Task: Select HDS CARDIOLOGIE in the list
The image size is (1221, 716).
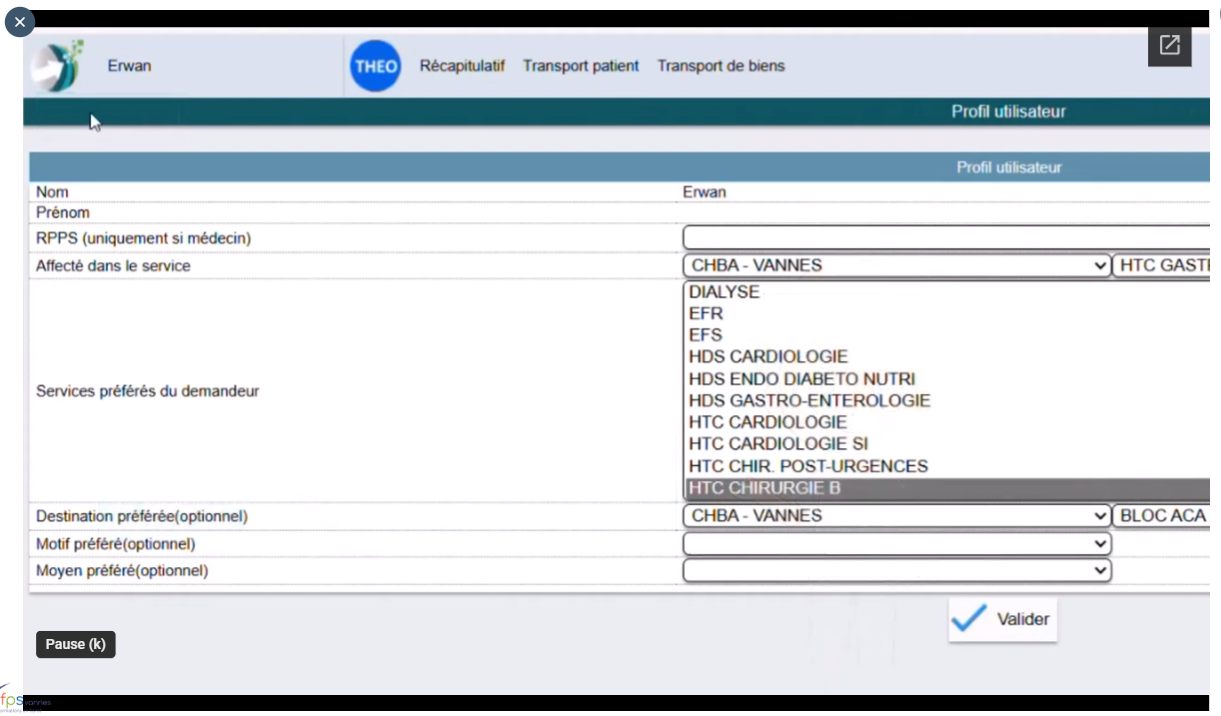Action: (x=768, y=357)
